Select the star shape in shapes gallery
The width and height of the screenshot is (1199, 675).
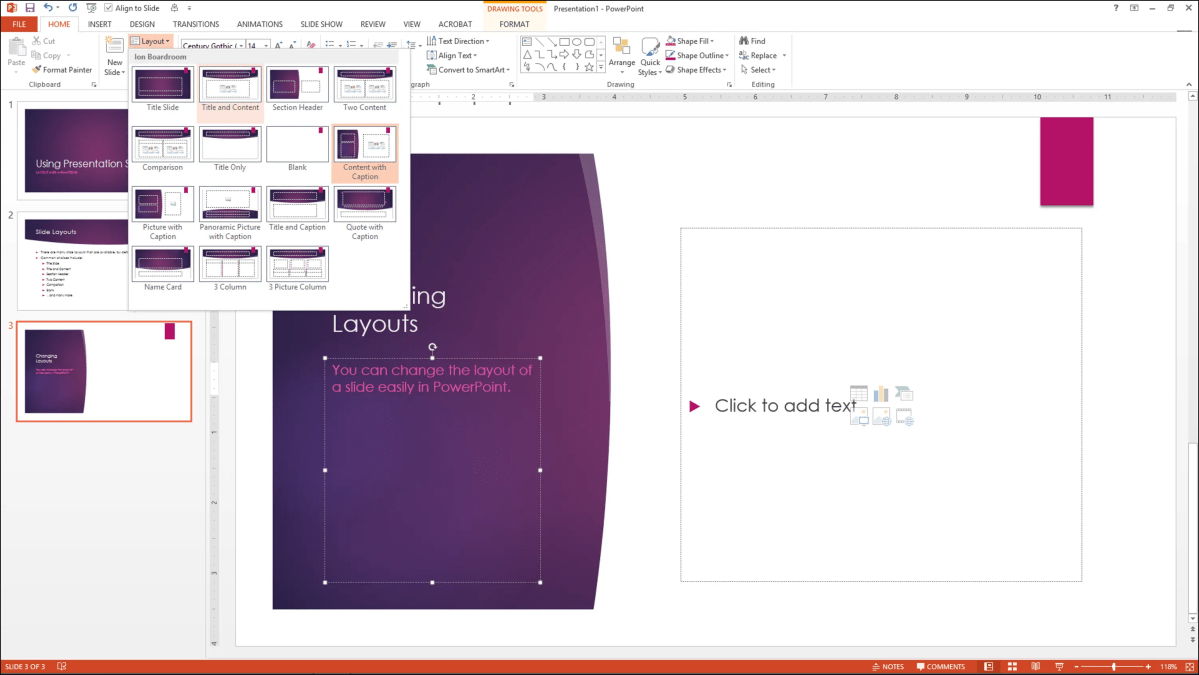(589, 67)
